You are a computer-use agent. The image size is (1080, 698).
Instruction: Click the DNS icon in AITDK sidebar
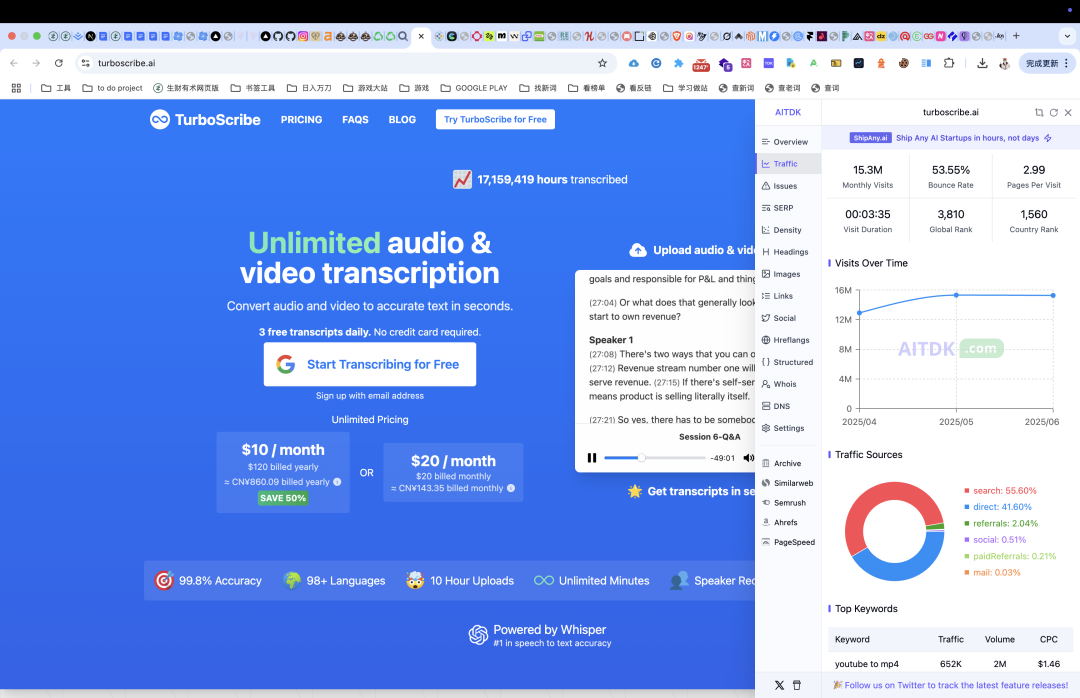point(766,407)
